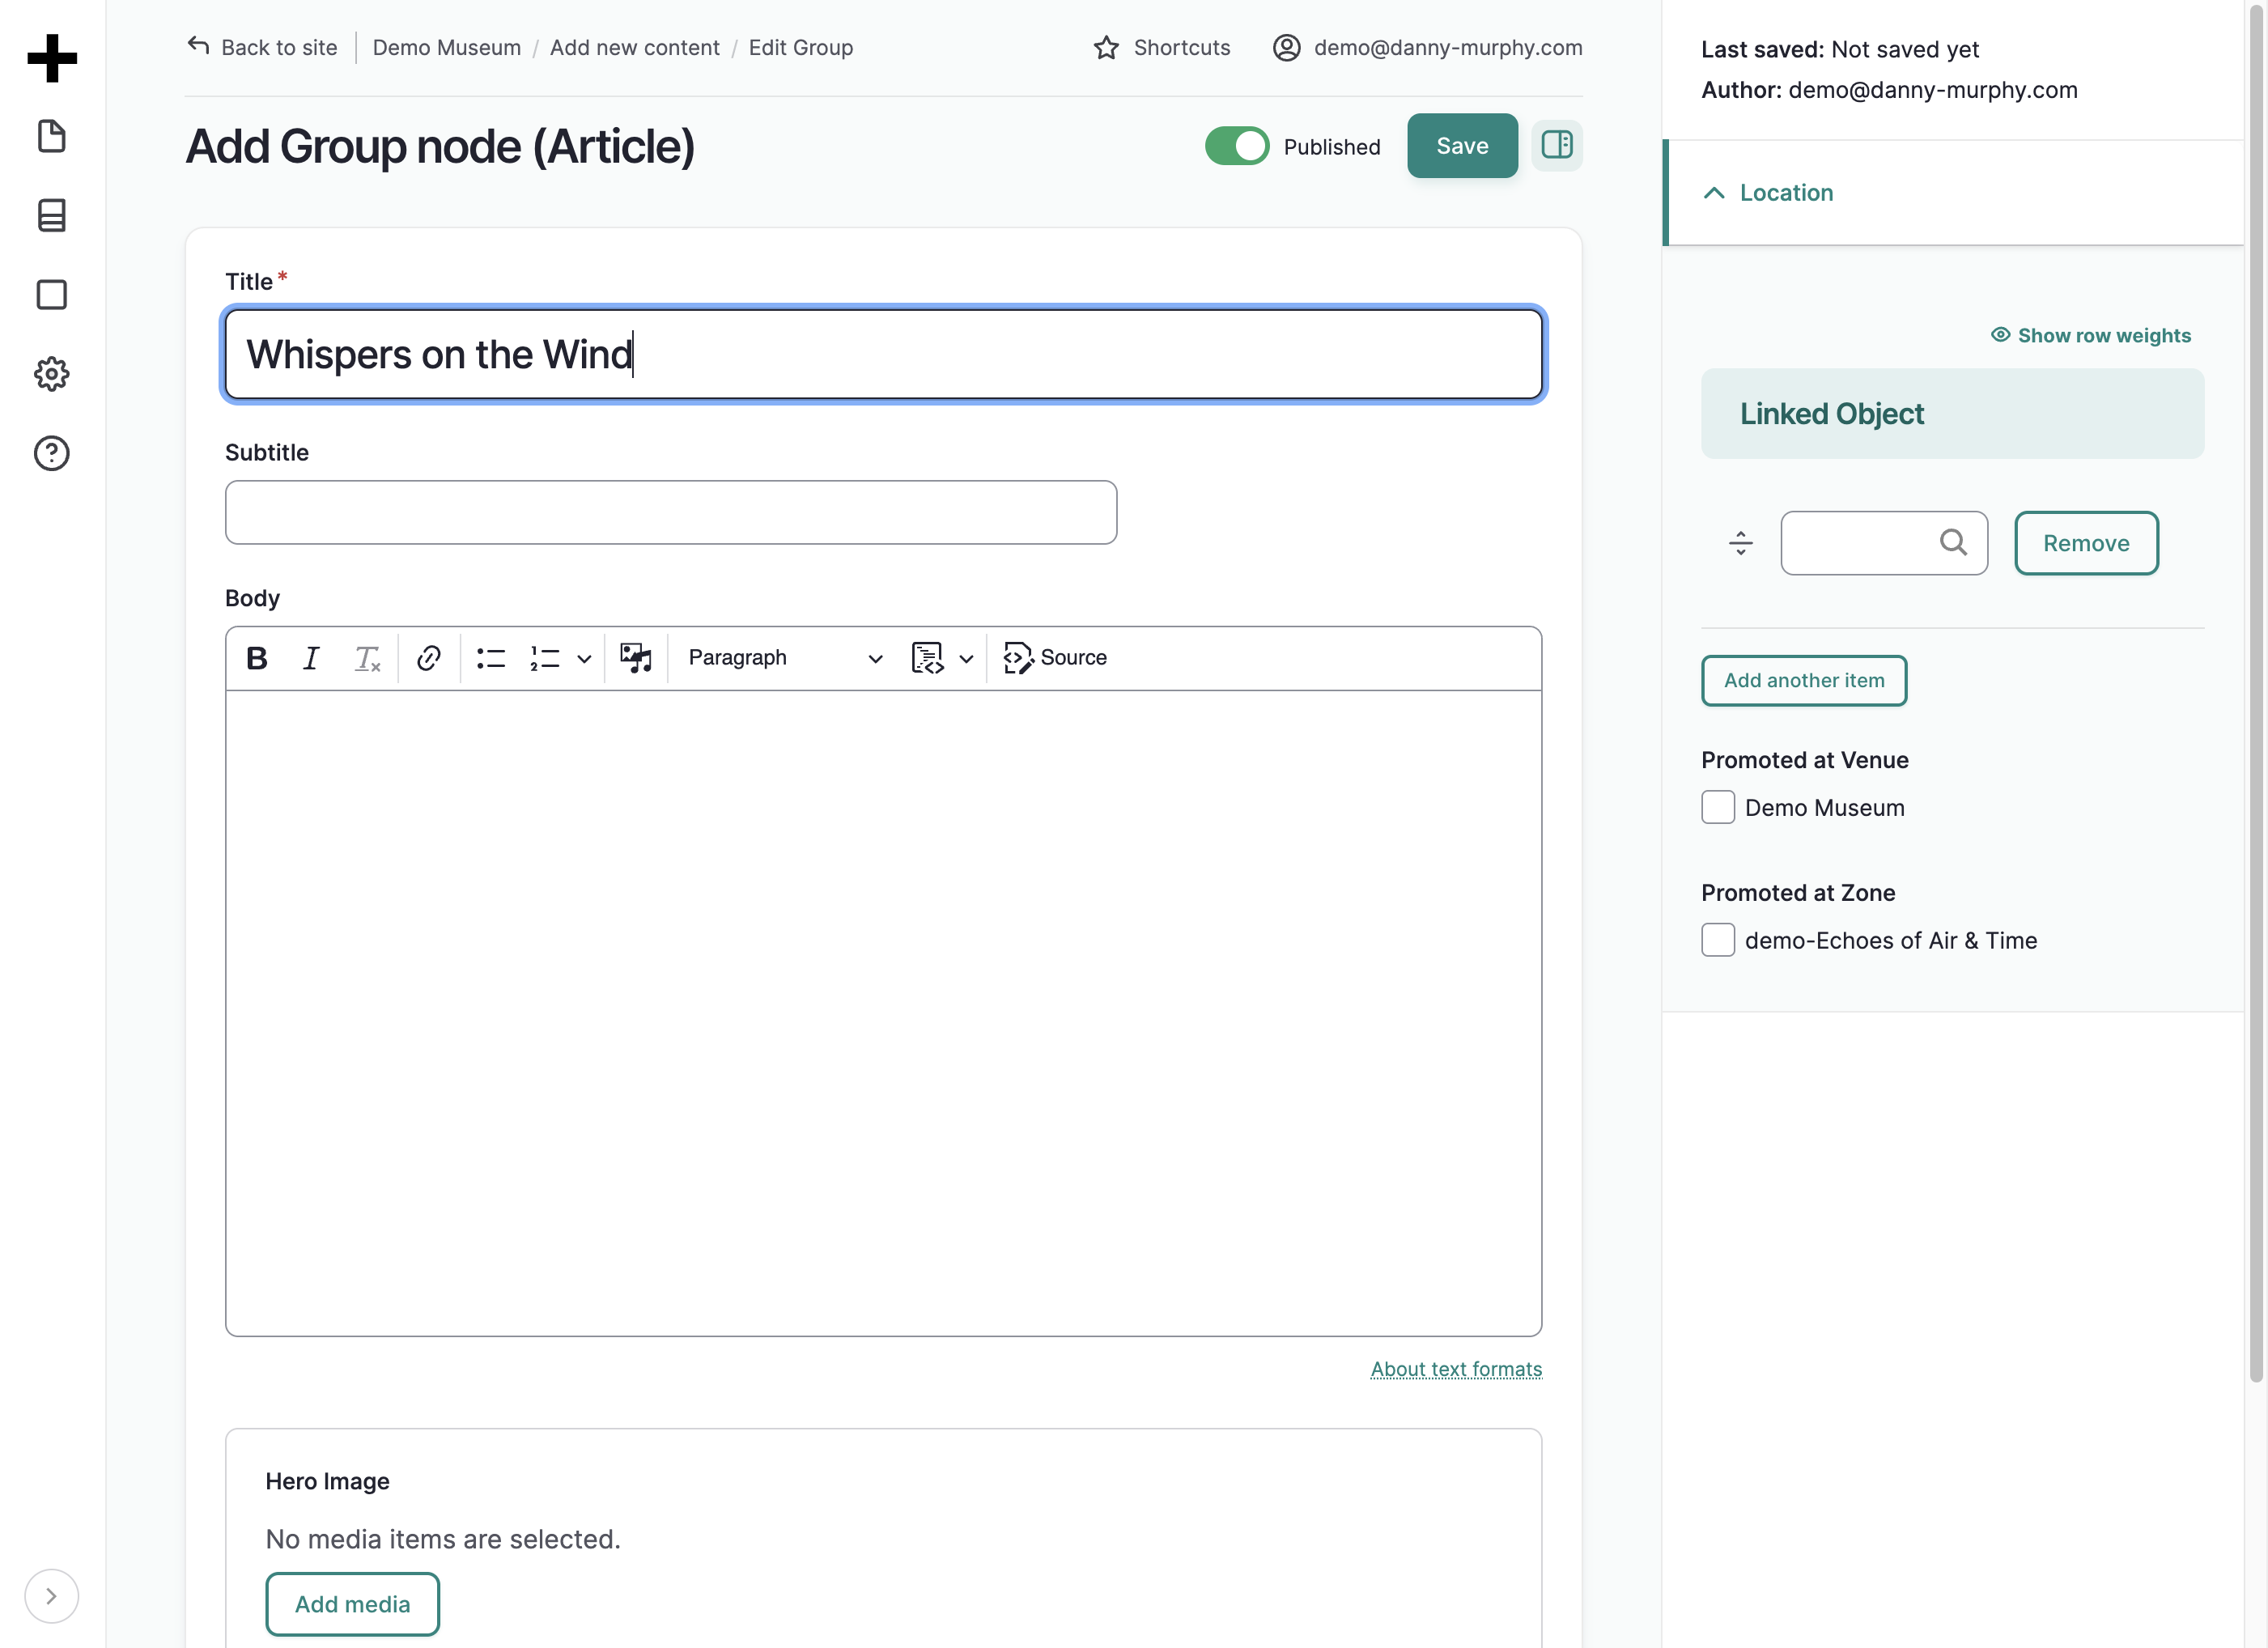Image resolution: width=2268 pixels, height=1648 pixels.
Task: Click the plus logo icon in sidebar
Action: (x=52, y=58)
